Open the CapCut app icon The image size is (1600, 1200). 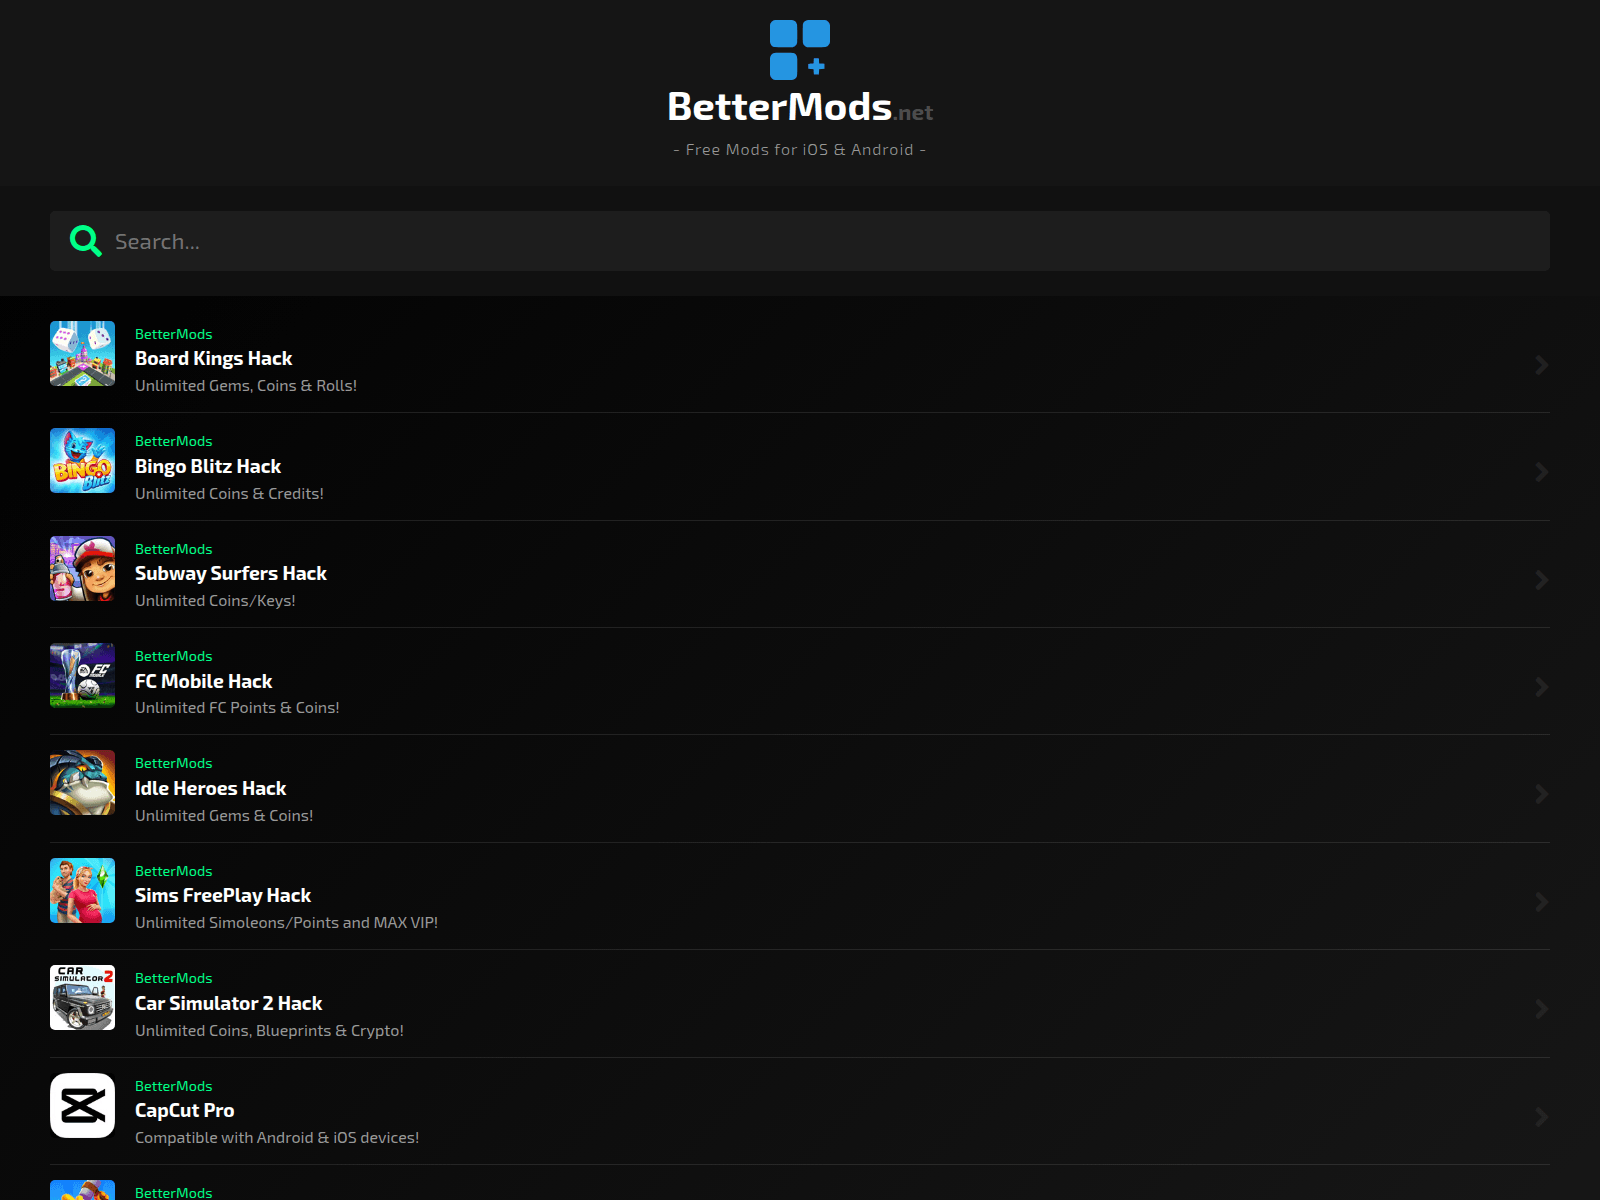tap(82, 1106)
